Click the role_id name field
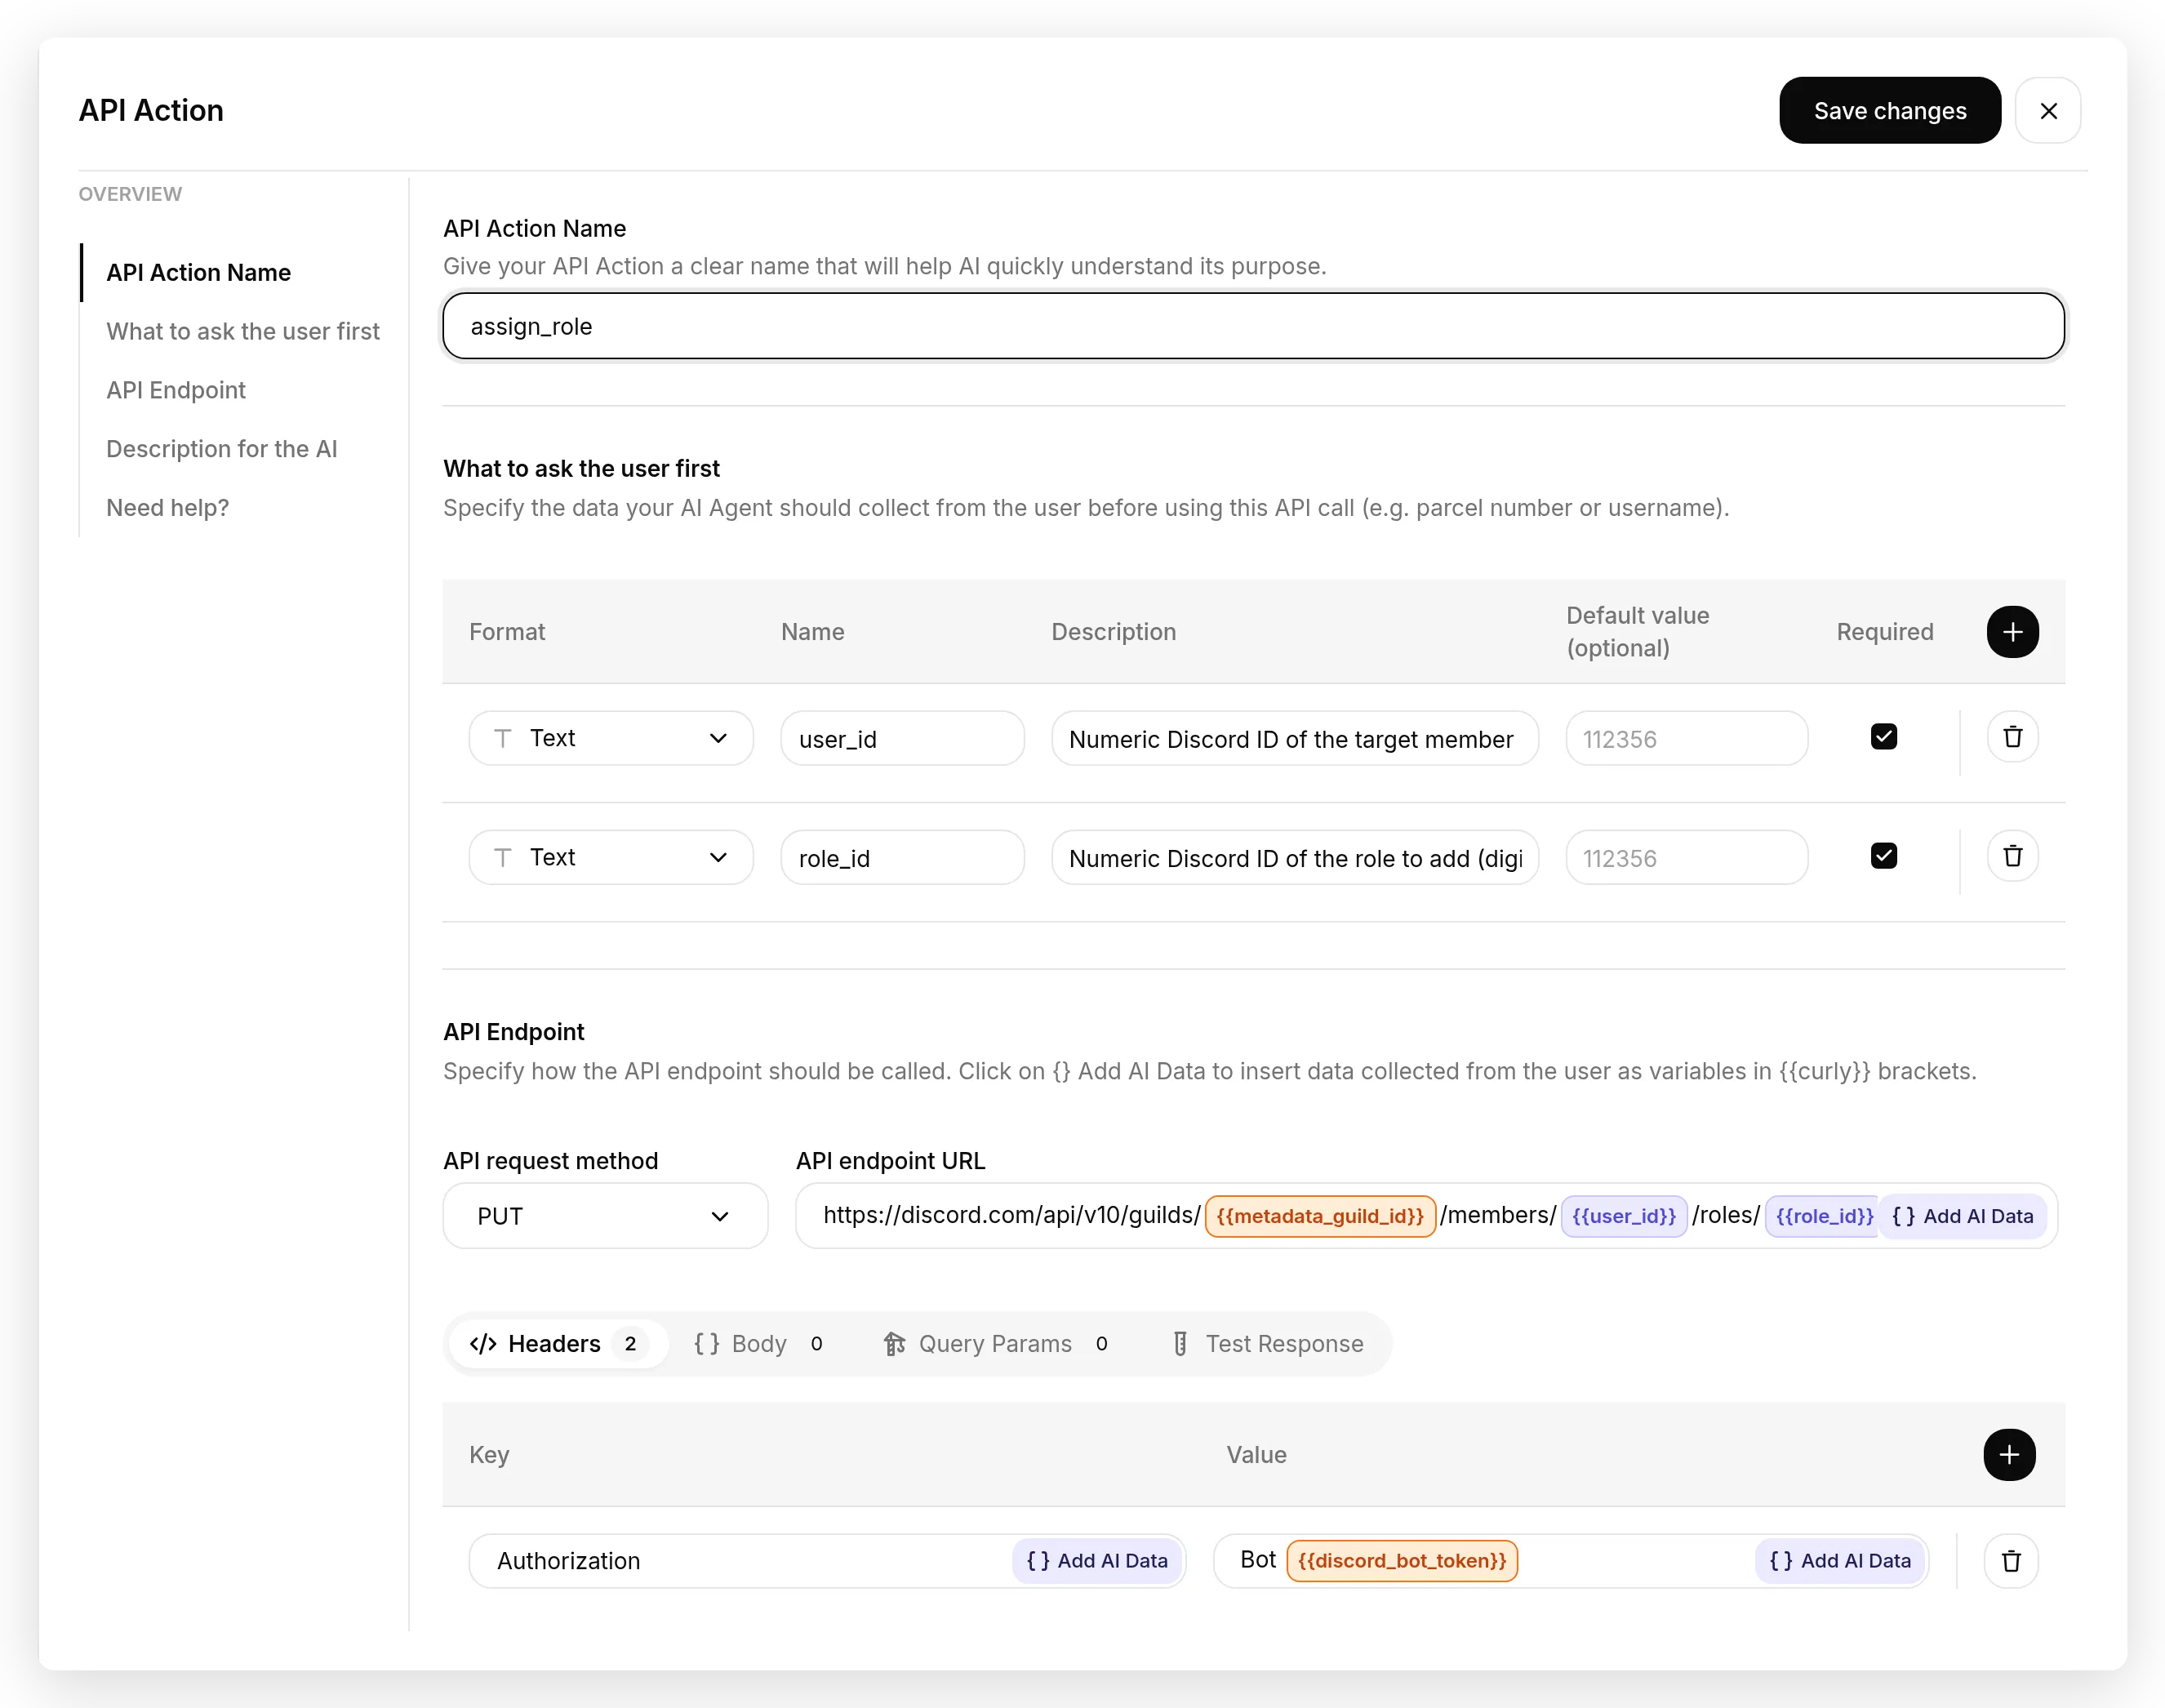 tap(902, 857)
